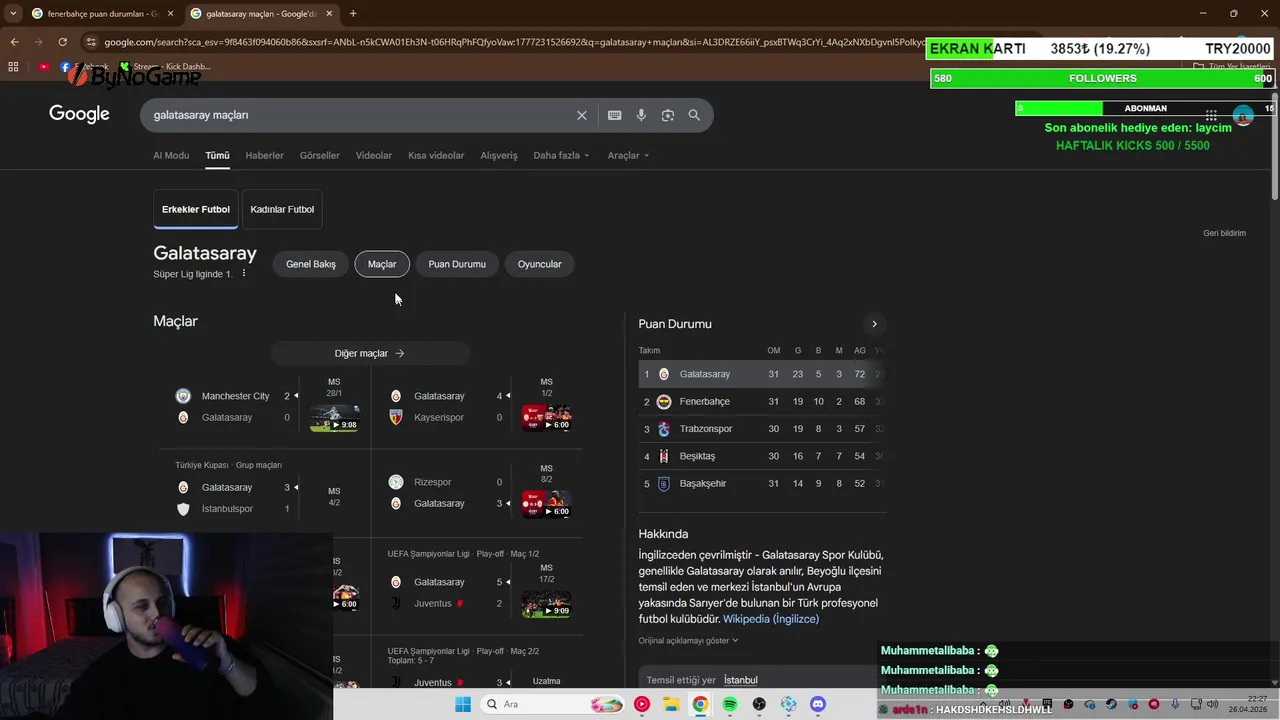Open the YouTube bookmark icon
1280x720 pixels.
[44, 67]
